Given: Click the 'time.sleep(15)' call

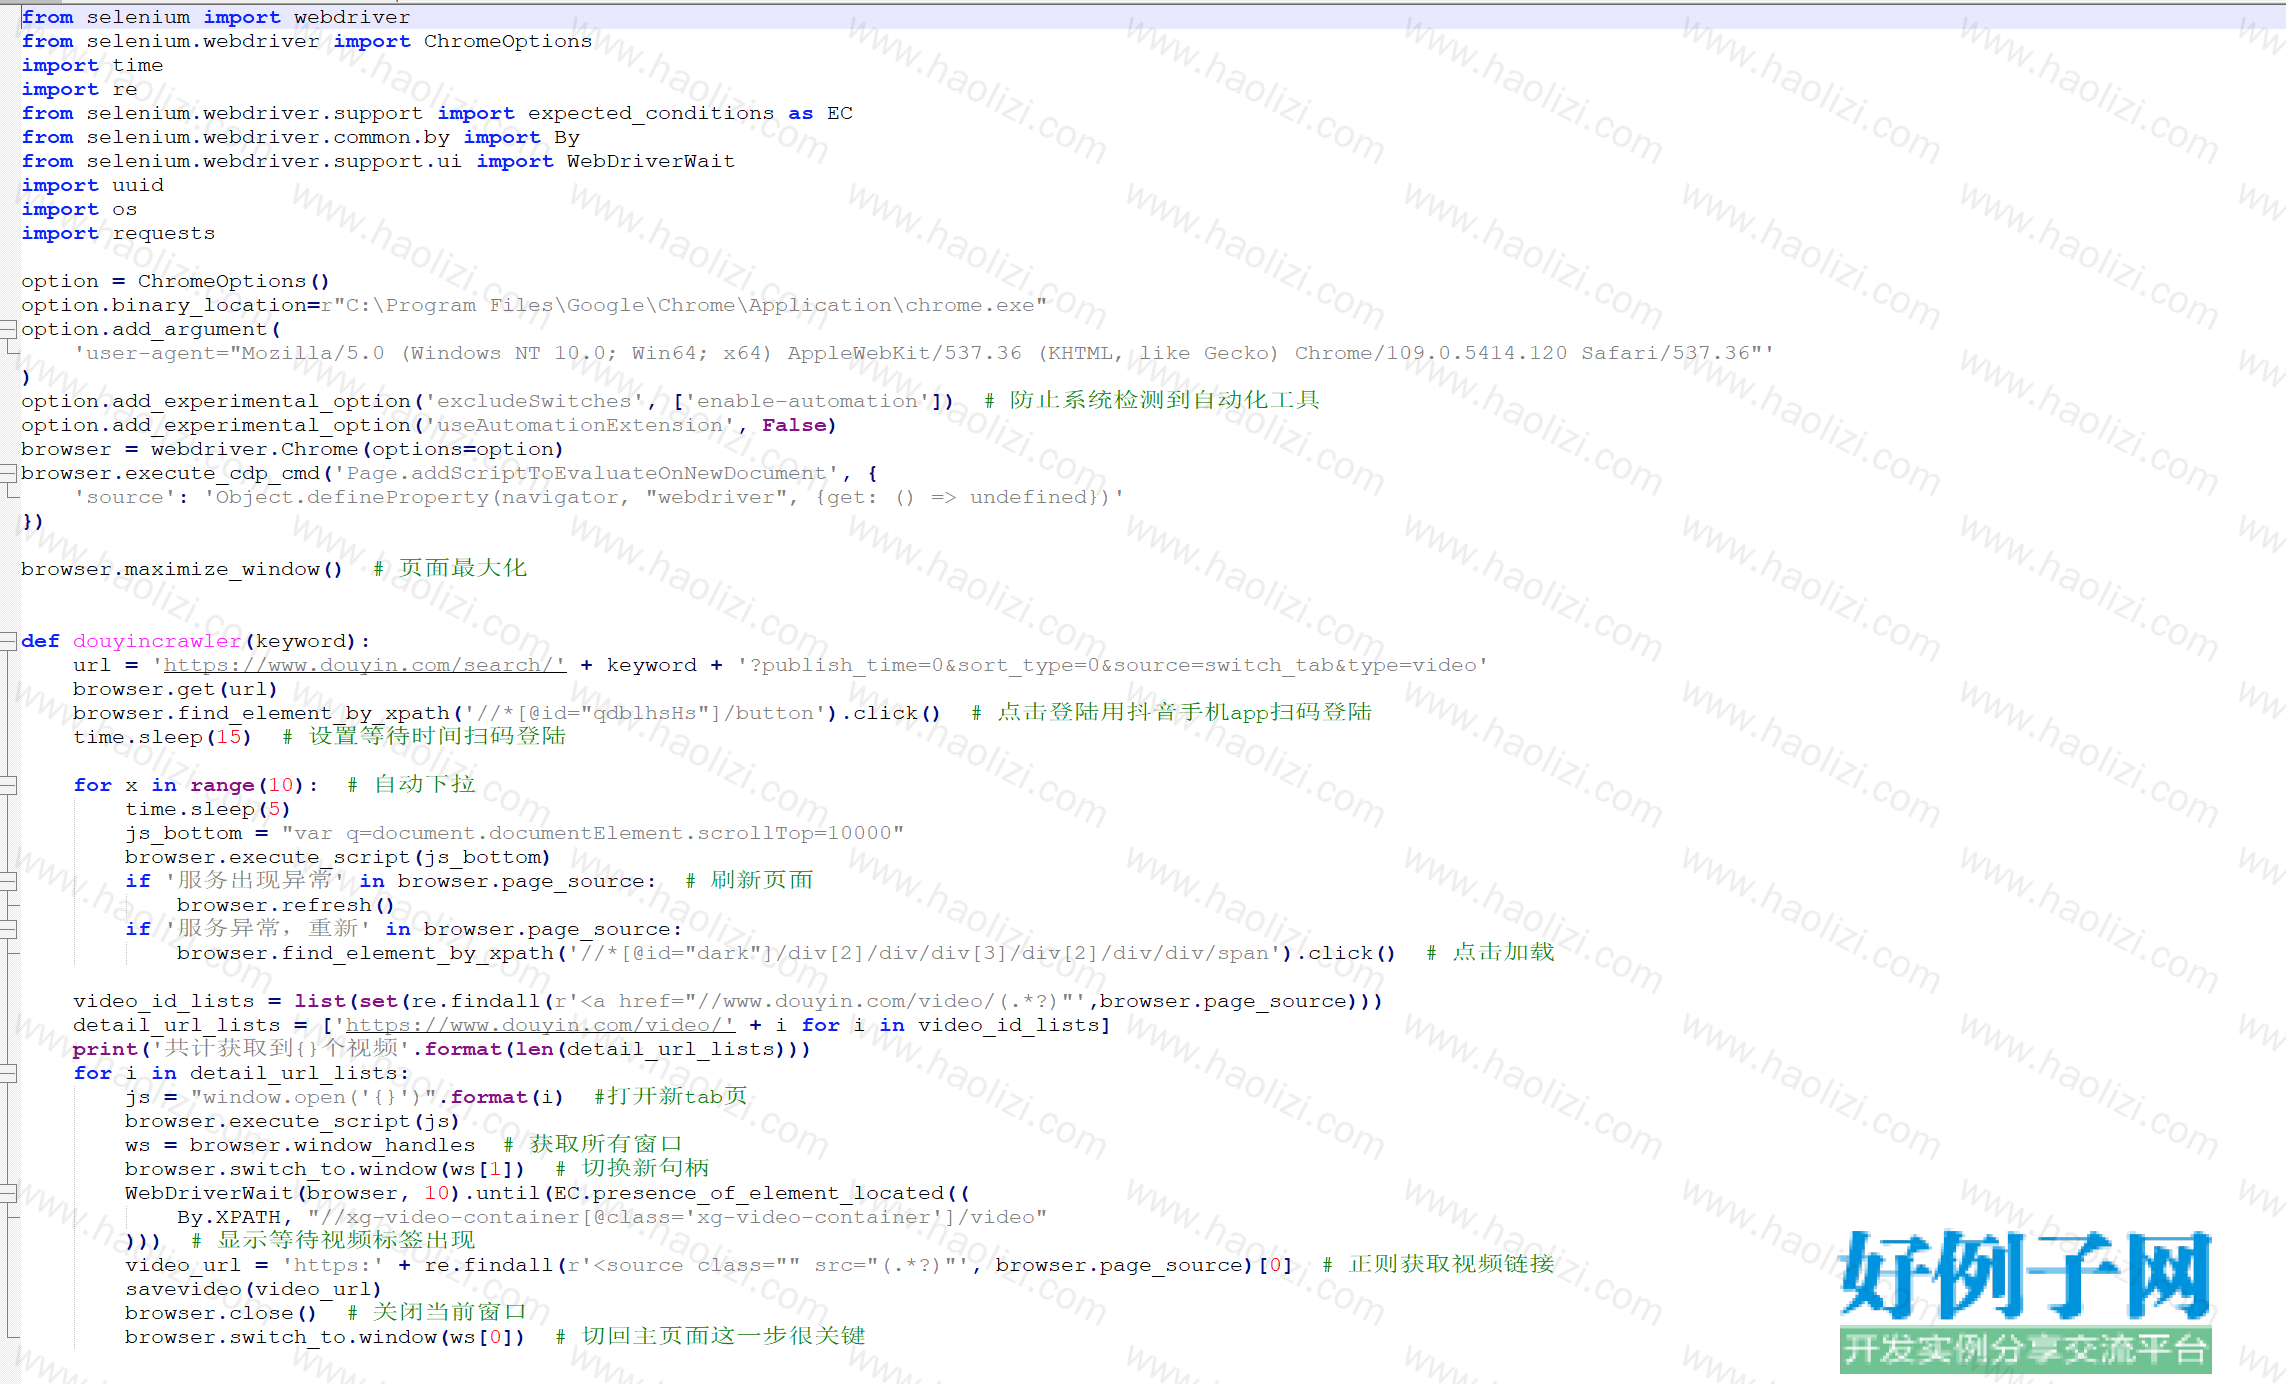Looking at the screenshot, I should click(162, 737).
